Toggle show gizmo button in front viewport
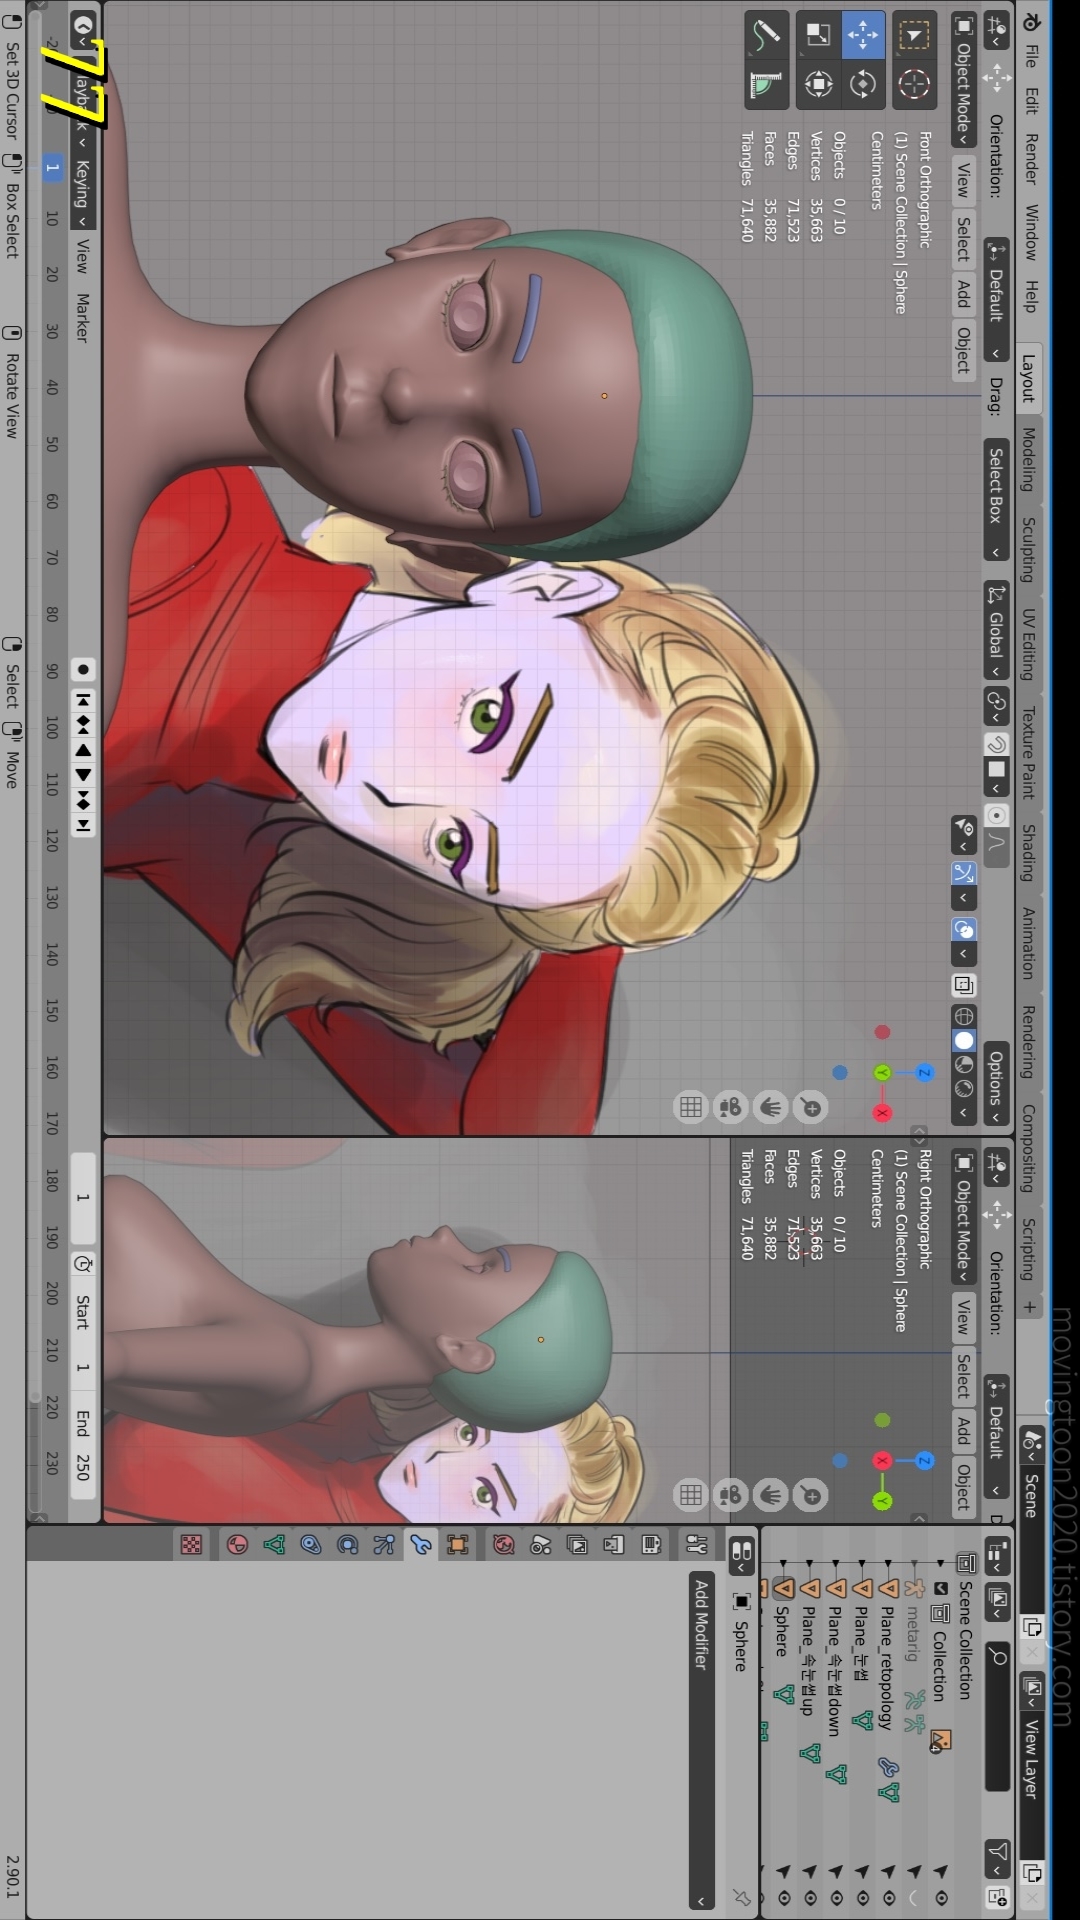Image resolution: width=1080 pixels, height=1920 pixels. pyautogui.click(x=964, y=873)
